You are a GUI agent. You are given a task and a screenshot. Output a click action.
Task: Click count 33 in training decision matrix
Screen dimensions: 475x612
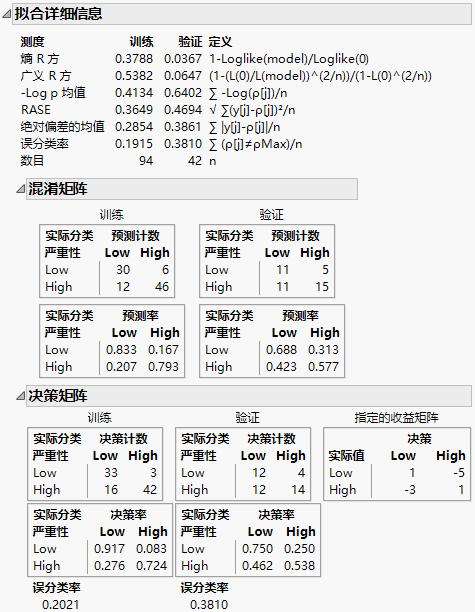point(110,473)
